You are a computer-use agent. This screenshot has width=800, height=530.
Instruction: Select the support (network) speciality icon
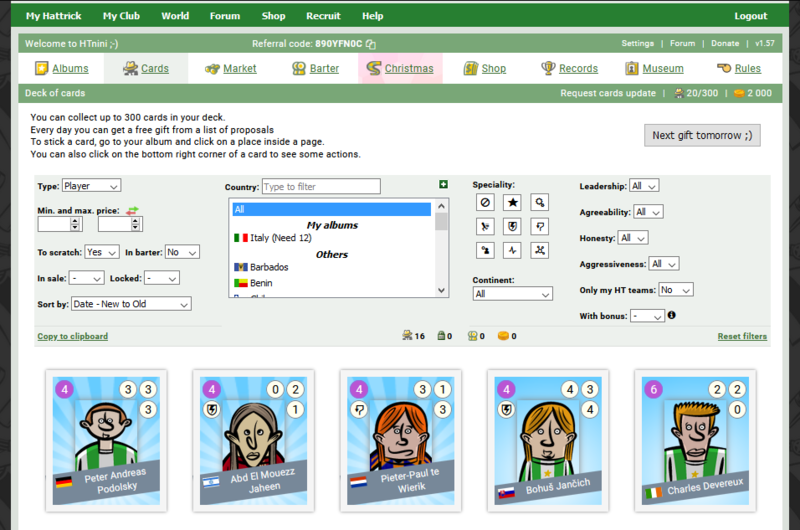click(539, 250)
